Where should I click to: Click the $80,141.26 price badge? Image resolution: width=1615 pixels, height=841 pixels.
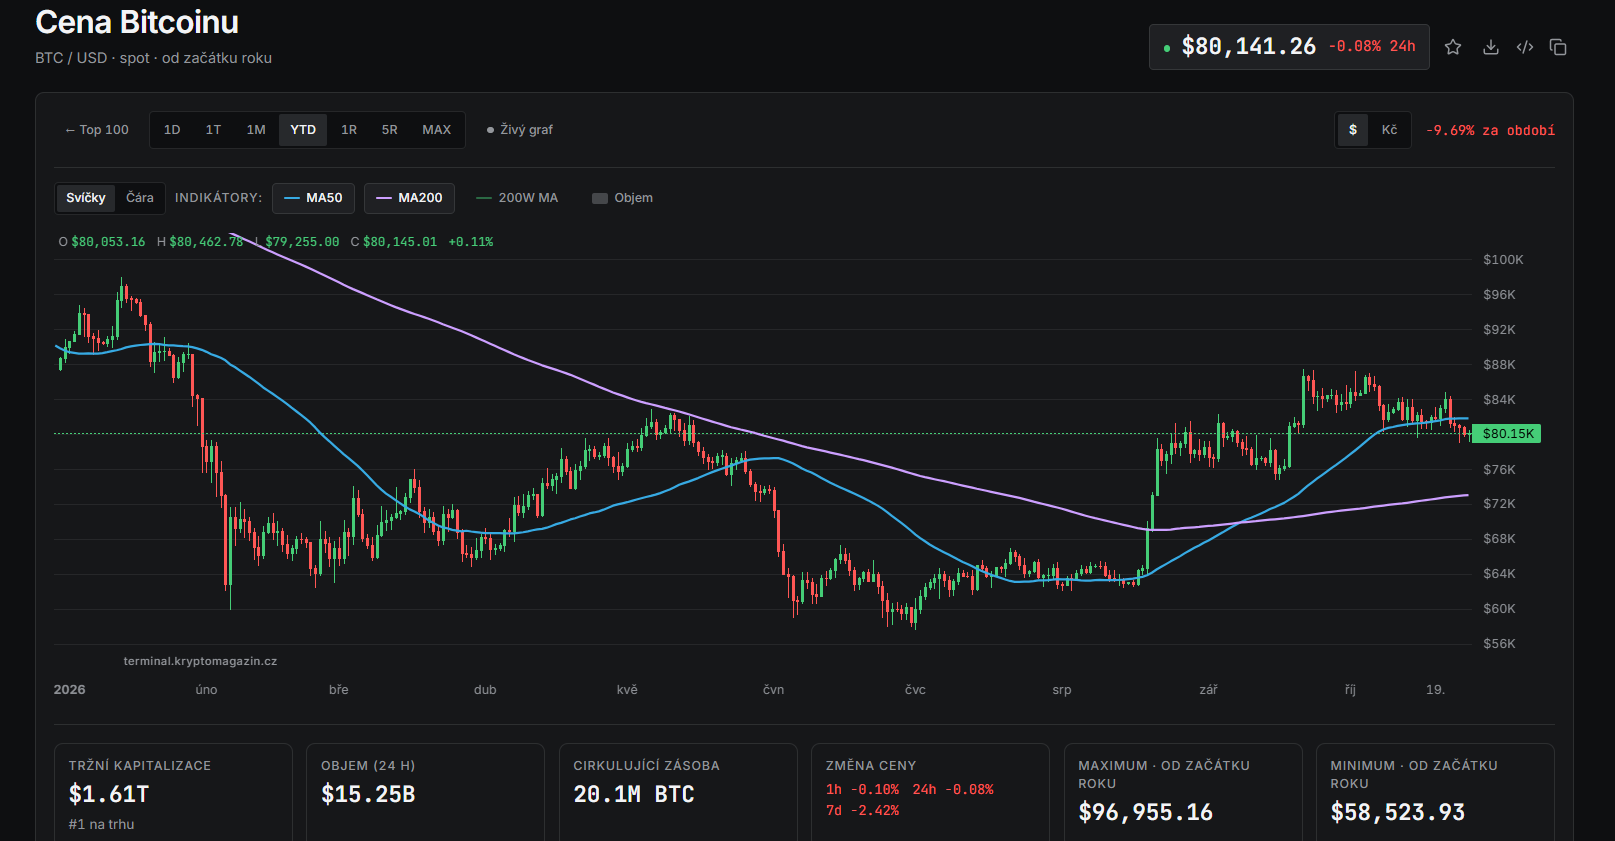(1289, 47)
